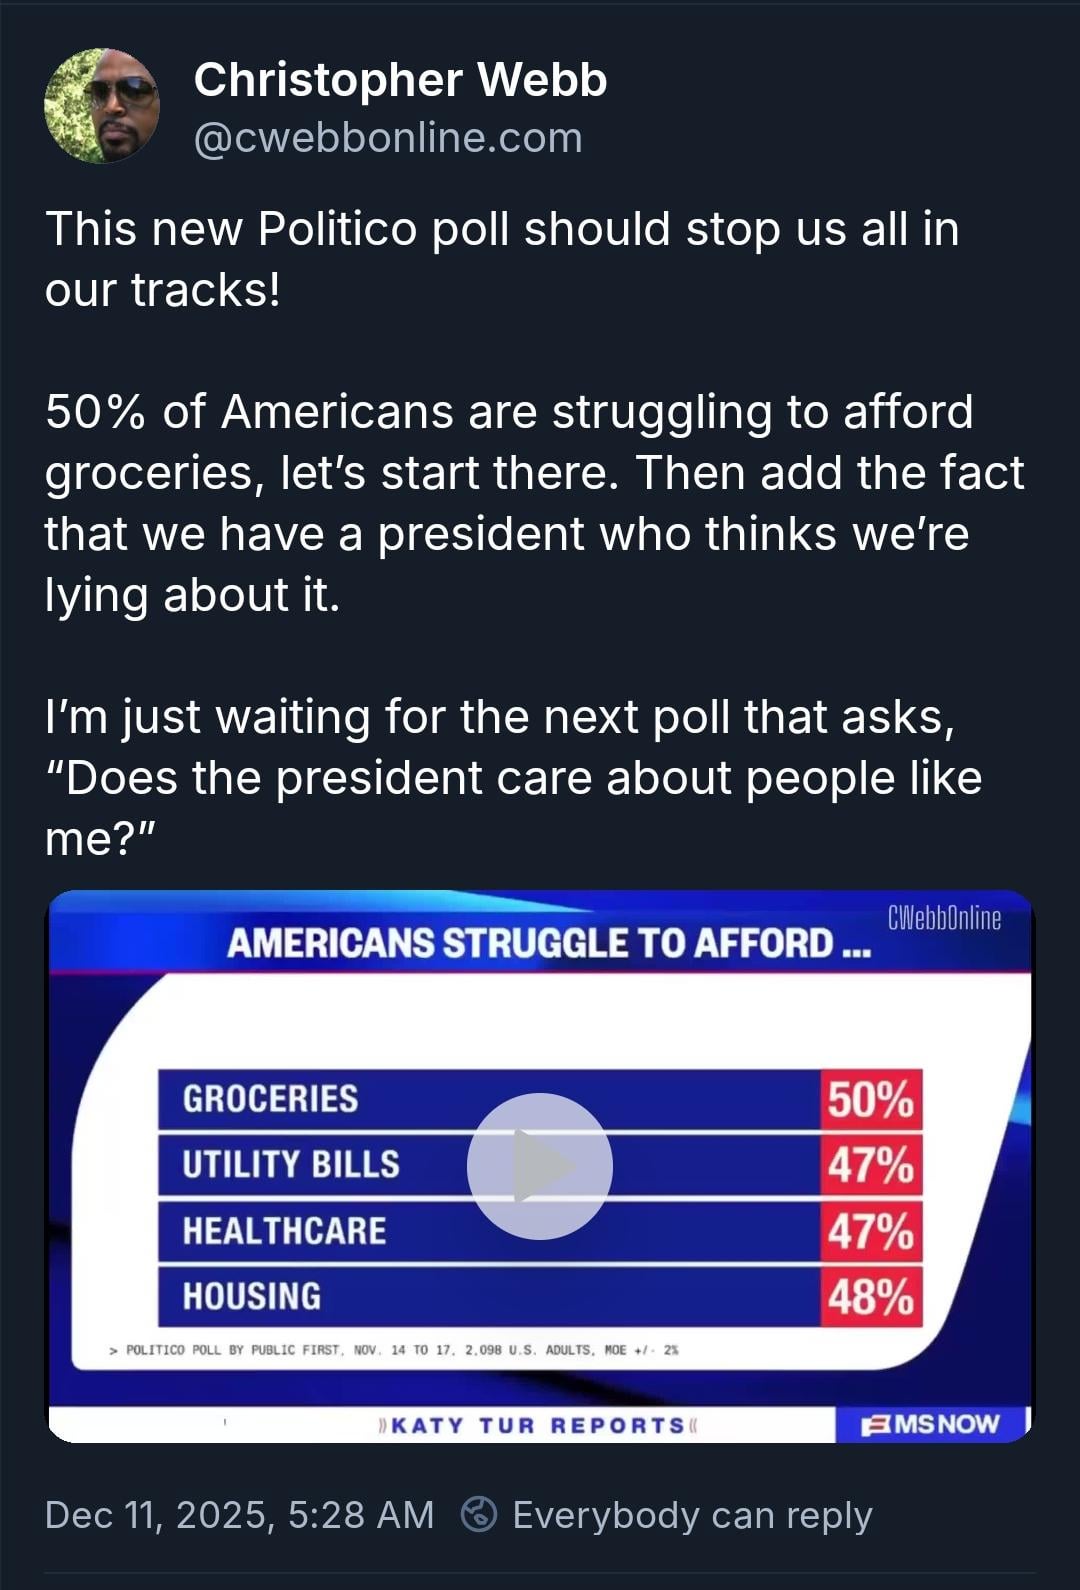Click the CWebbOnline watermark on the video
The height and width of the screenshot is (1590, 1080).
point(943,918)
